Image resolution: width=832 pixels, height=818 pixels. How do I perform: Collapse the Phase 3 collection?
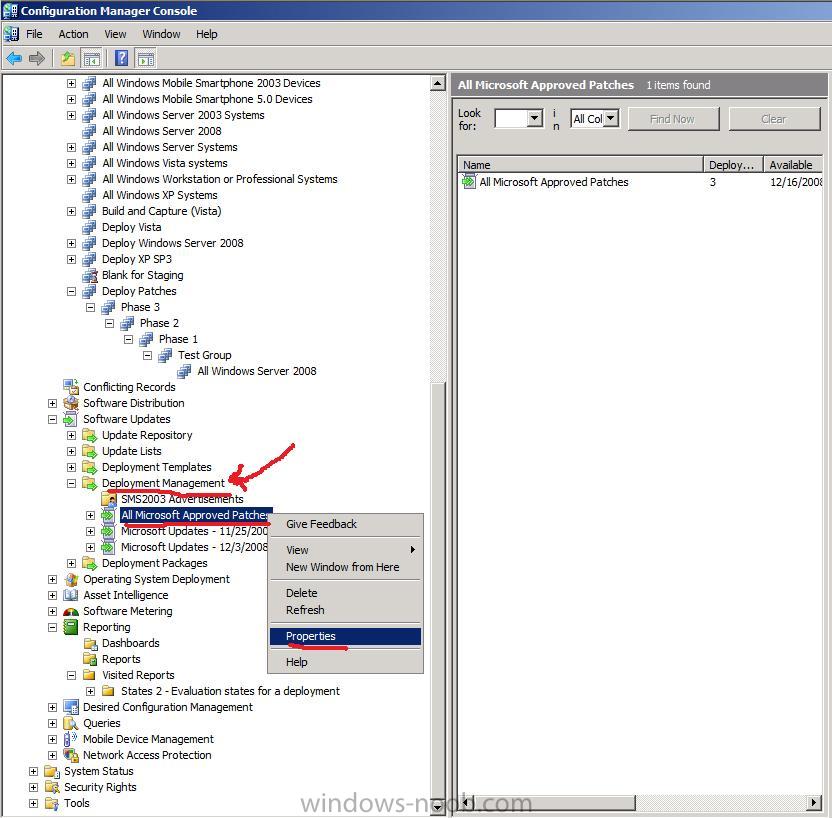(90, 307)
